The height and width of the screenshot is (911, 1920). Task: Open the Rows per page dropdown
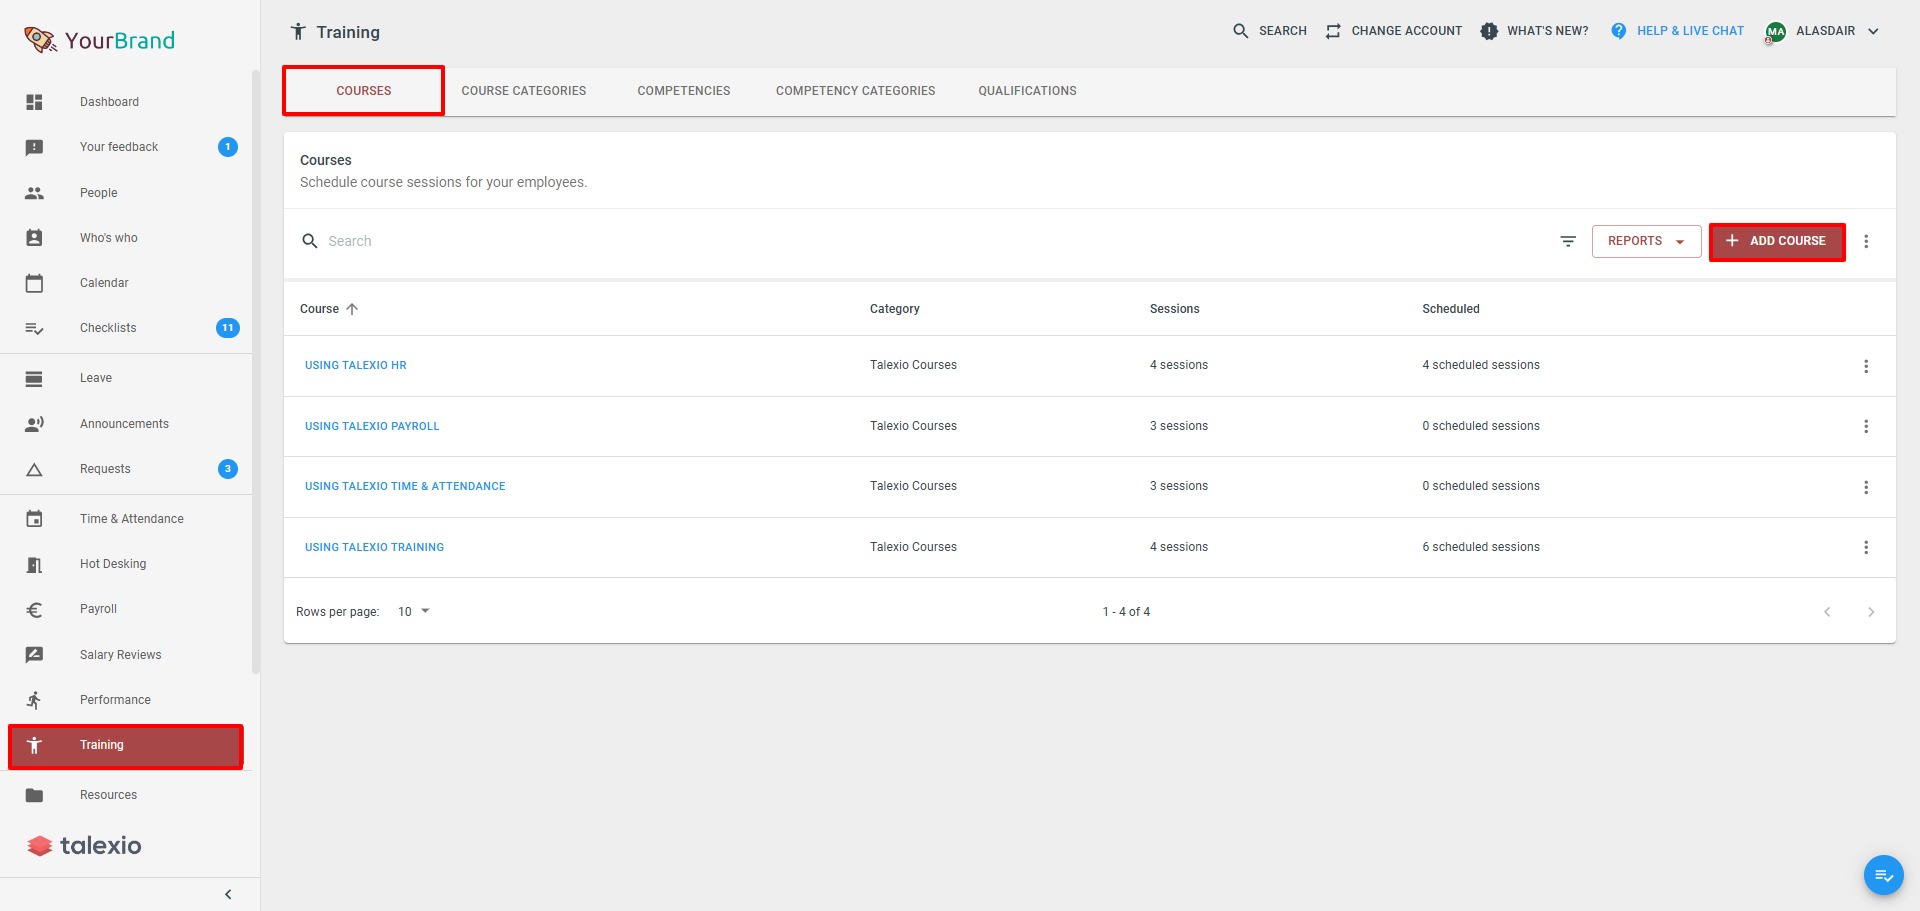[x=414, y=611]
